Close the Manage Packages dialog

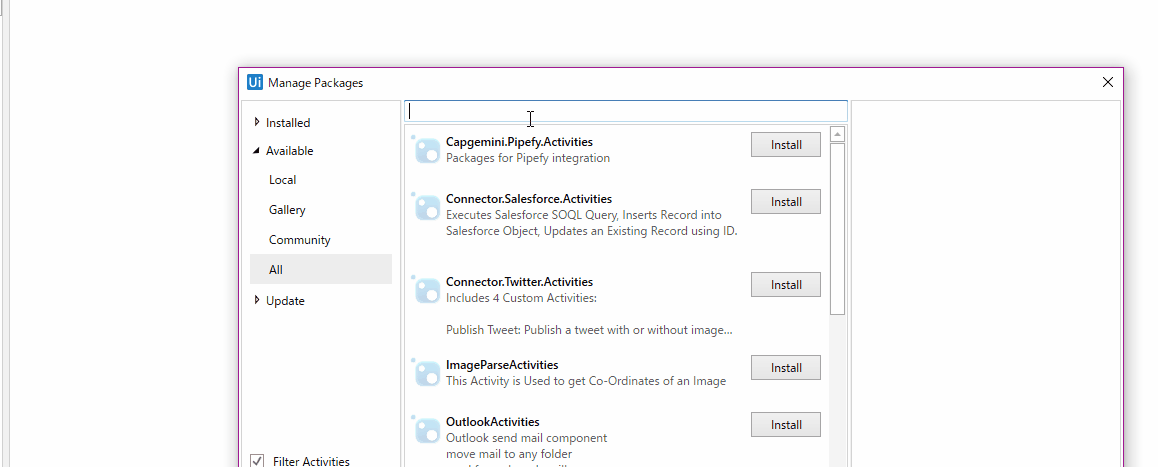[x=1107, y=82]
